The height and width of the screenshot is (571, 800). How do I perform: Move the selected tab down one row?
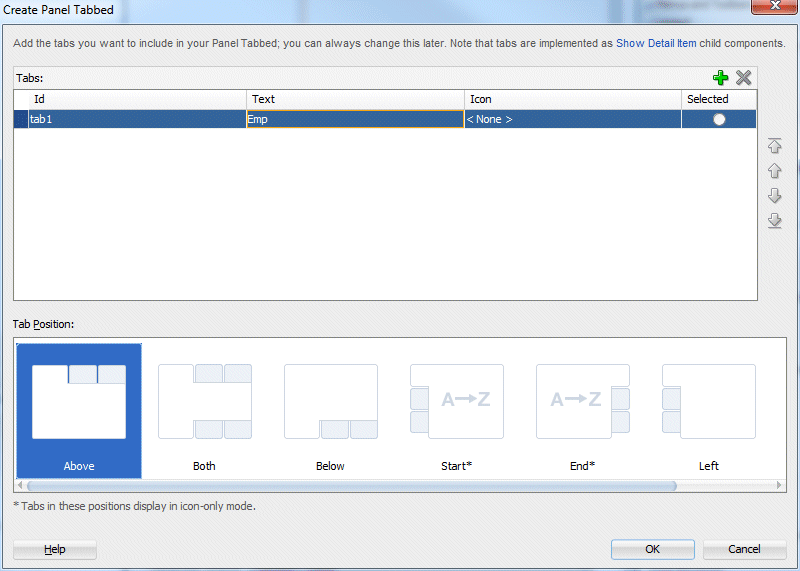click(774, 195)
